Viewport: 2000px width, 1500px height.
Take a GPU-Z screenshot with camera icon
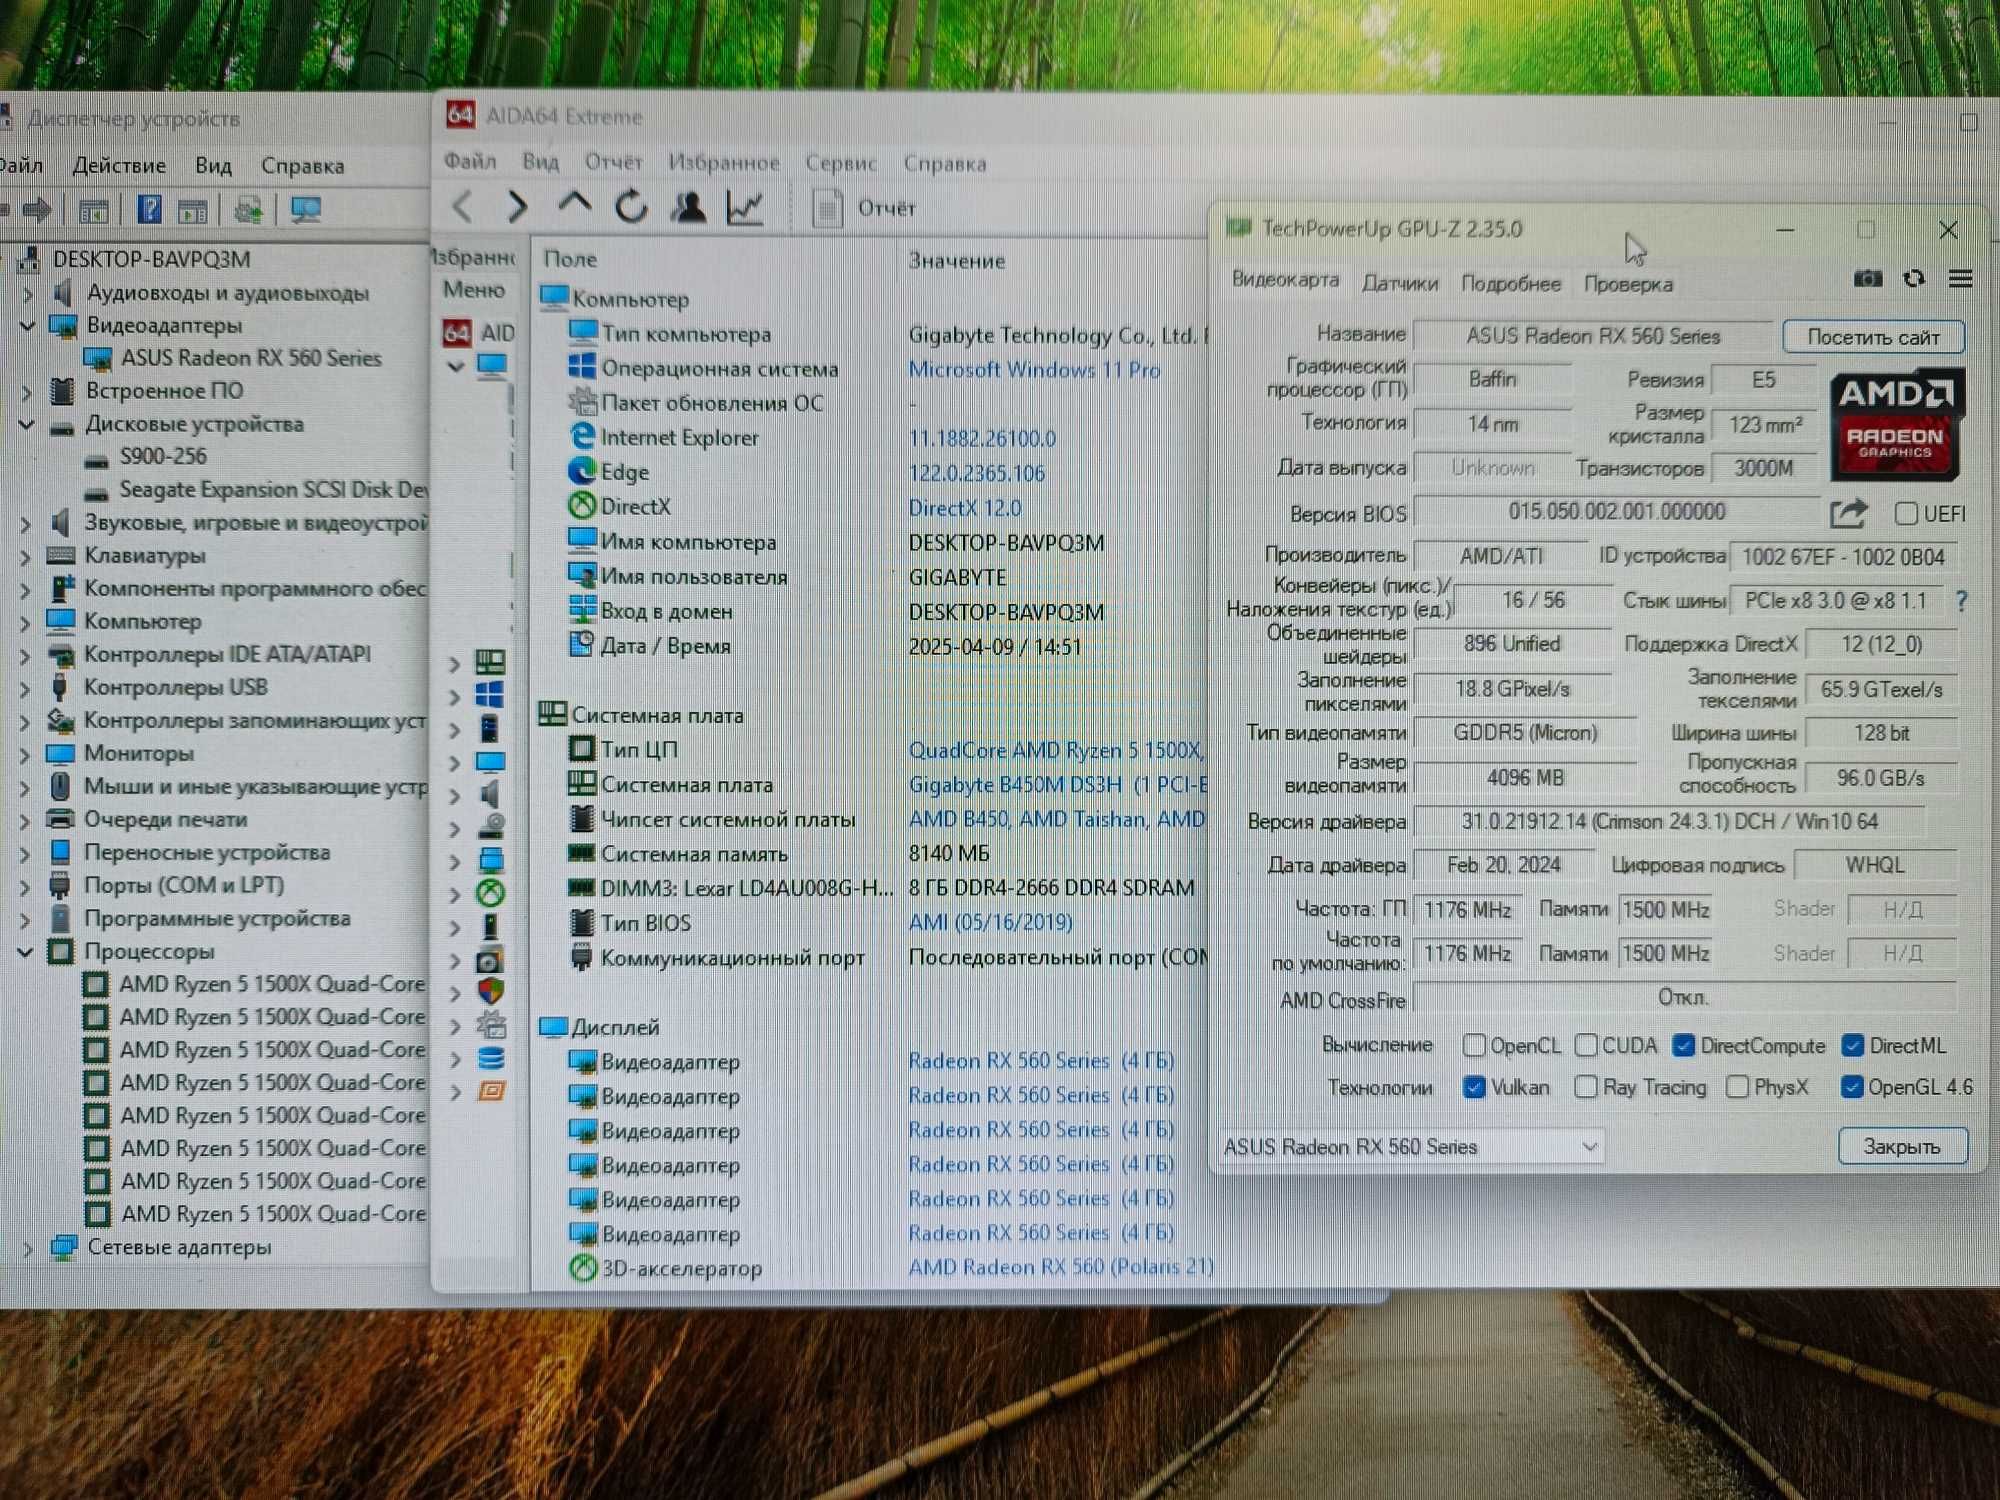[x=1867, y=279]
